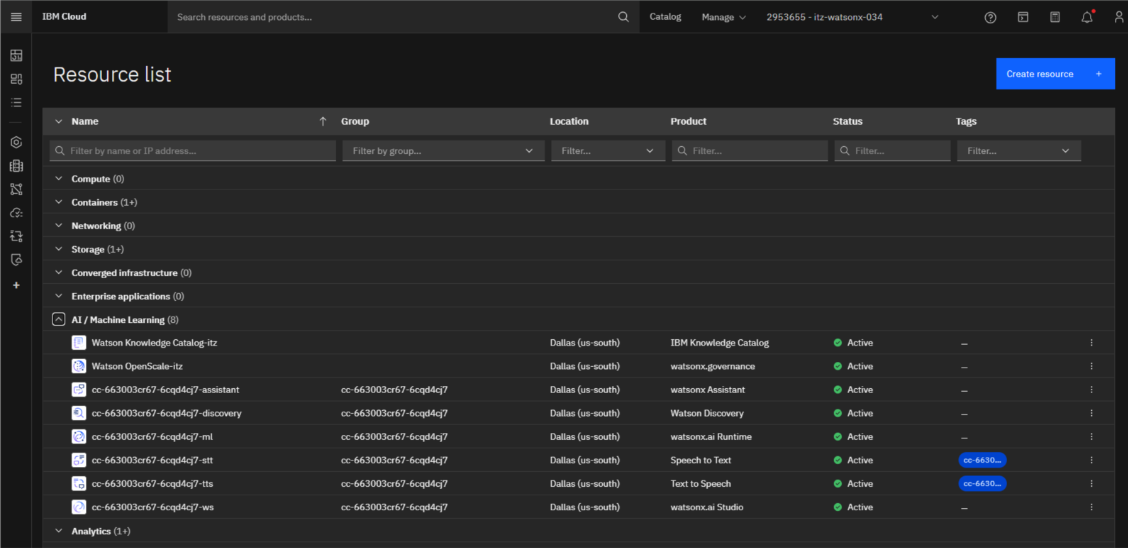Click the watsonx.ai Runtime product cell
Screen dimensions: 1128x548
[x=711, y=437]
